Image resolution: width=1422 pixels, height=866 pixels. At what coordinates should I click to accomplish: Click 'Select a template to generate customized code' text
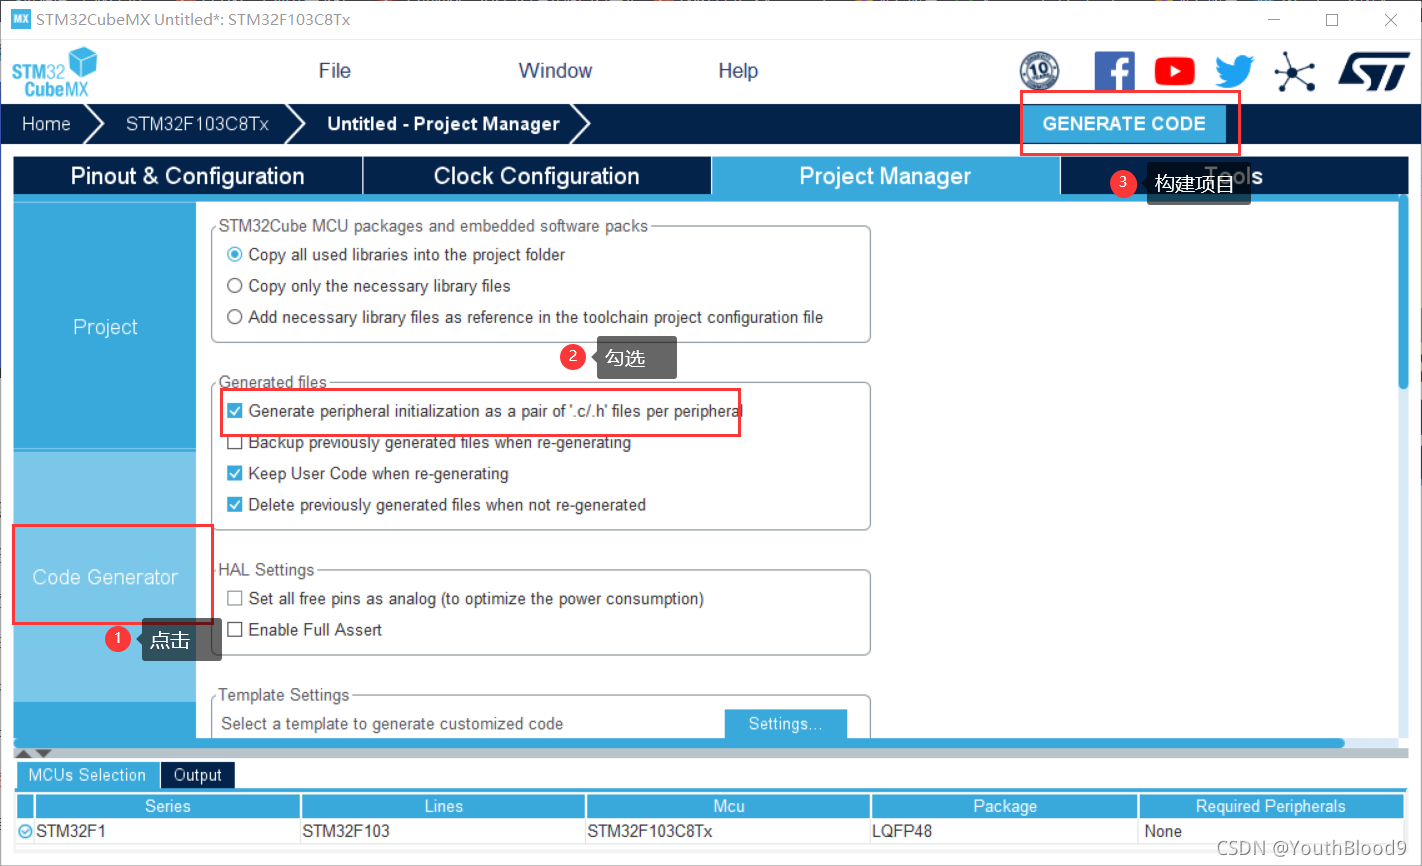coord(392,724)
